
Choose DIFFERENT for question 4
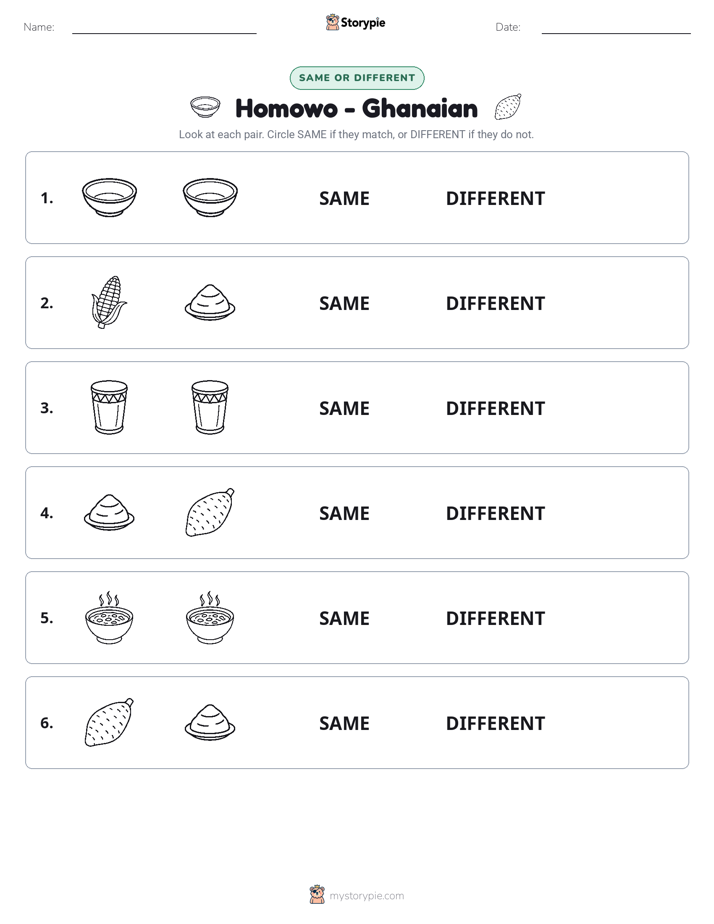coord(495,513)
